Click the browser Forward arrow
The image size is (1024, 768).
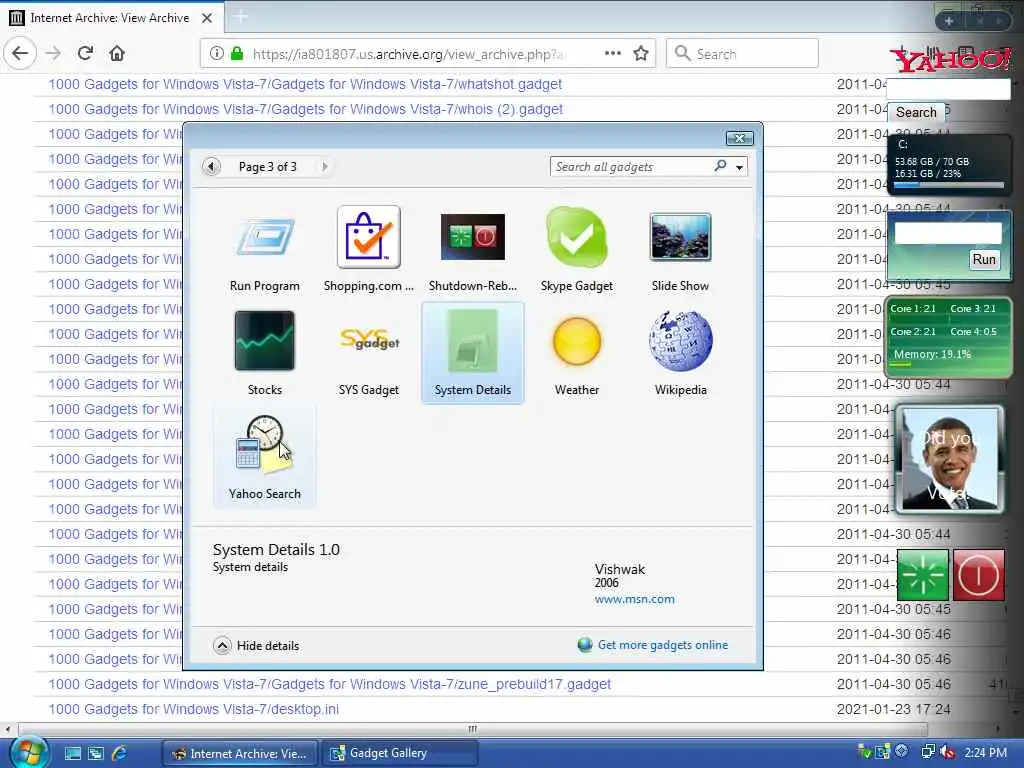(x=54, y=53)
